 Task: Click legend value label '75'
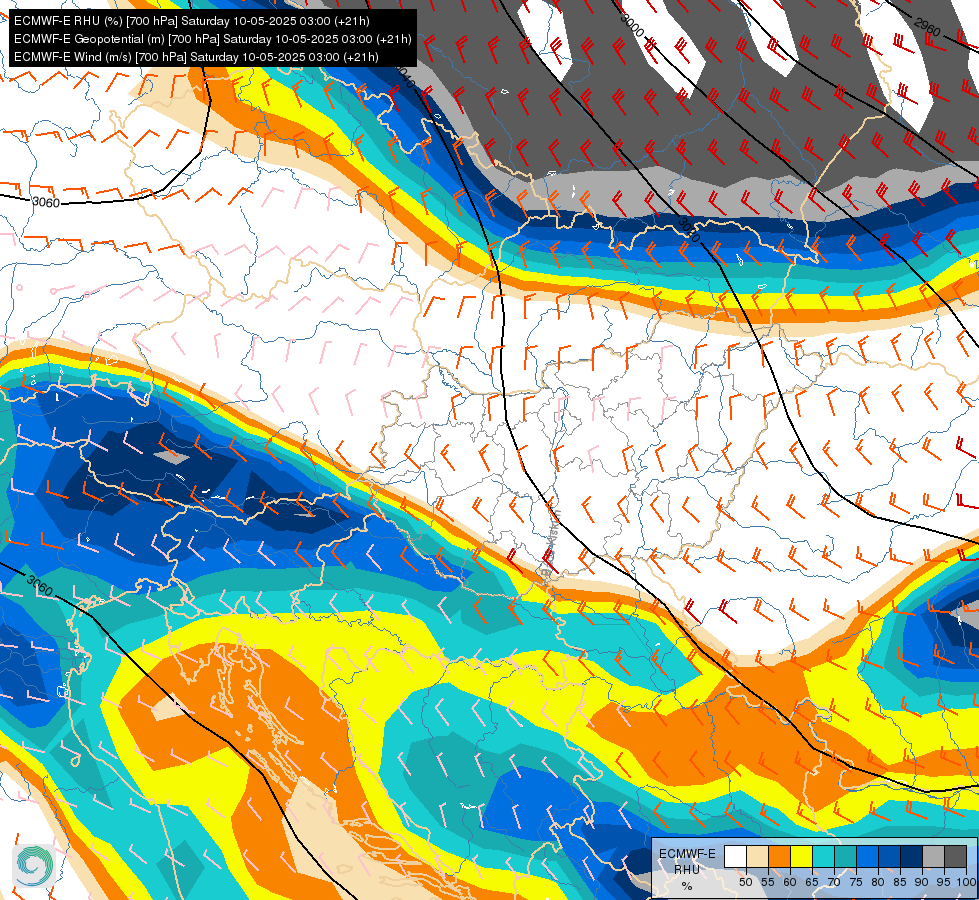click(855, 883)
